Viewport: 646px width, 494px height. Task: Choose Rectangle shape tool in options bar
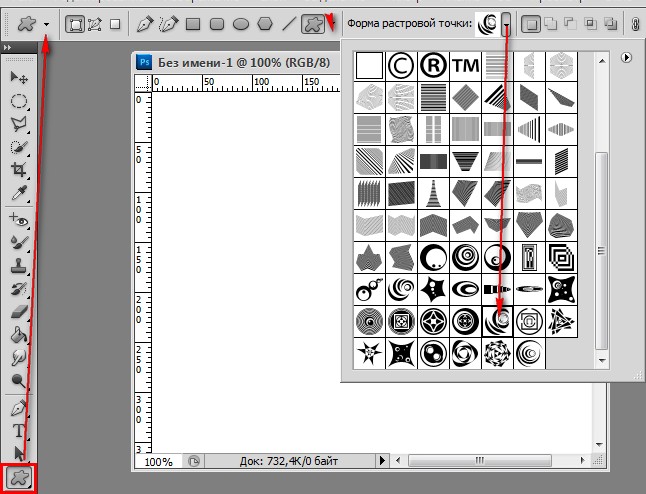193,24
